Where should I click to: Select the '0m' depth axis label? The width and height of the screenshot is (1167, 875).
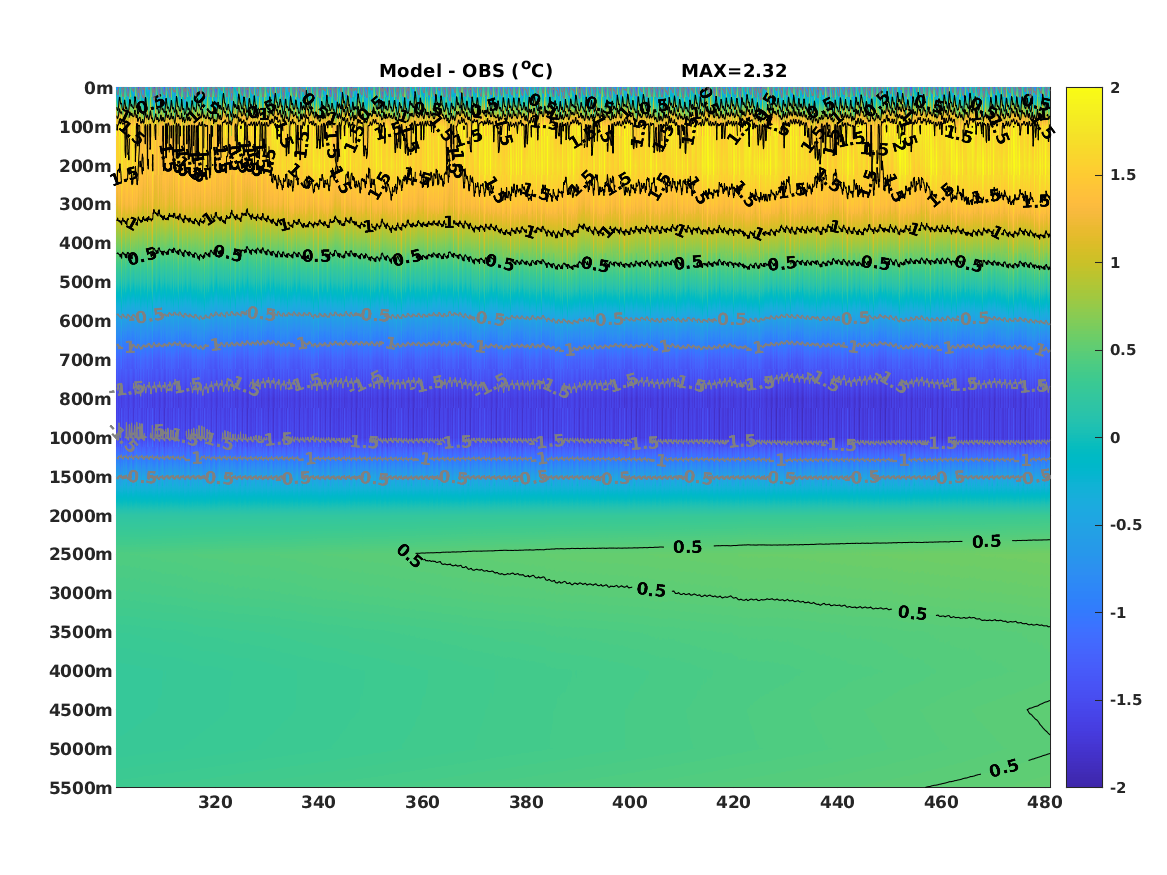(98, 89)
